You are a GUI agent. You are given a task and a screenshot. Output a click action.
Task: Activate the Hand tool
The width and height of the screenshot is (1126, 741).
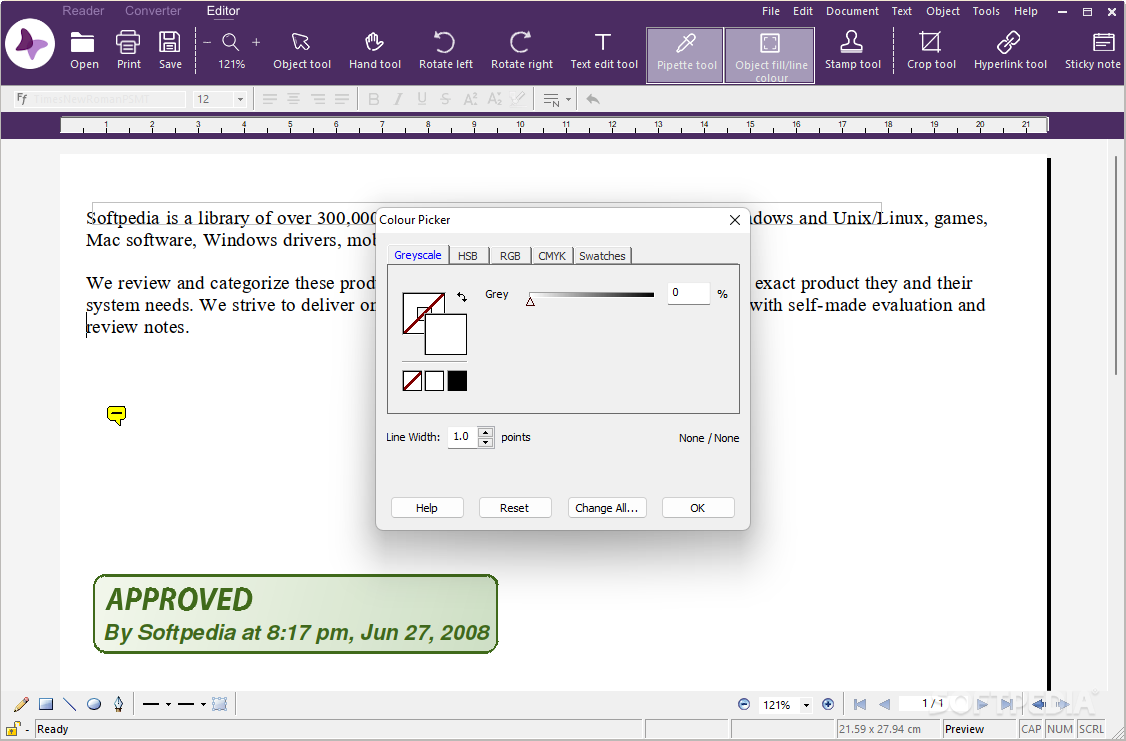click(x=374, y=50)
